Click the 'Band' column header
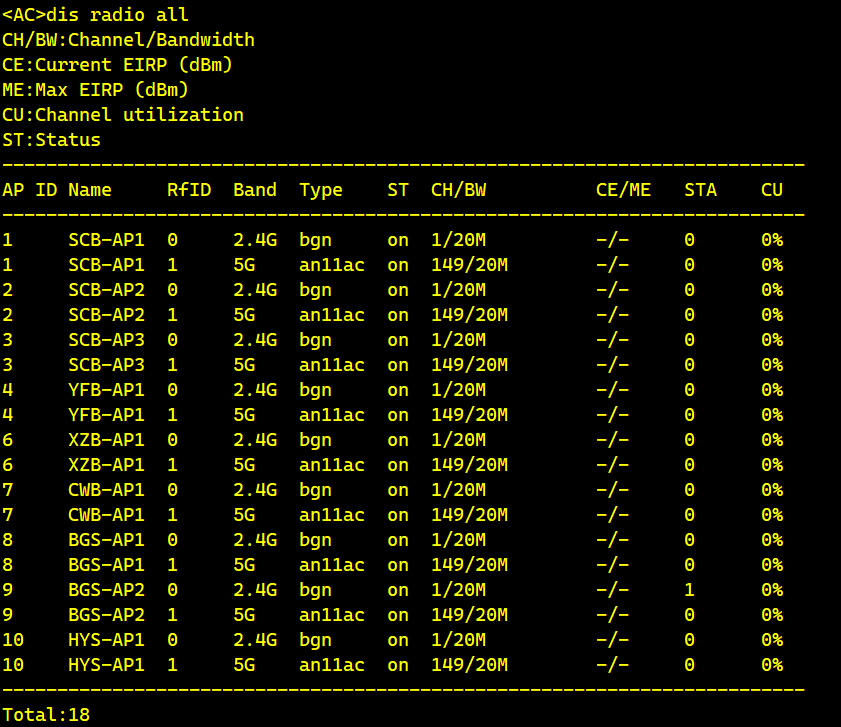 tap(255, 190)
